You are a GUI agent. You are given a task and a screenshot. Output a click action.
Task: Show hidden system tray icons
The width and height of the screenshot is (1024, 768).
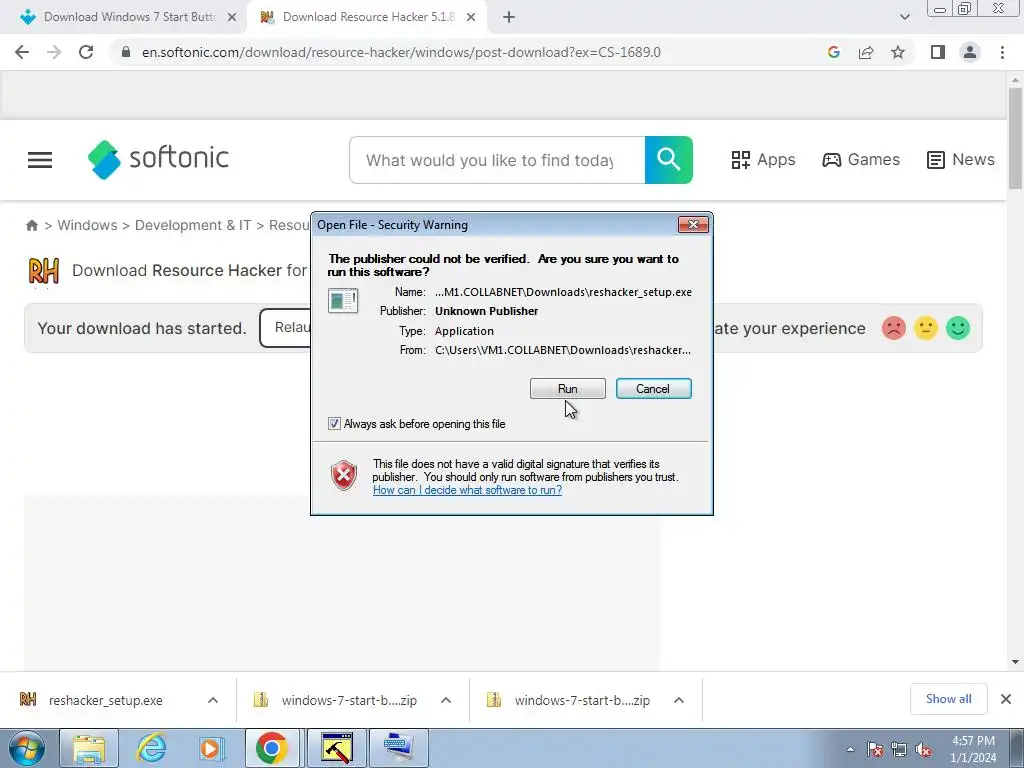tap(850, 750)
